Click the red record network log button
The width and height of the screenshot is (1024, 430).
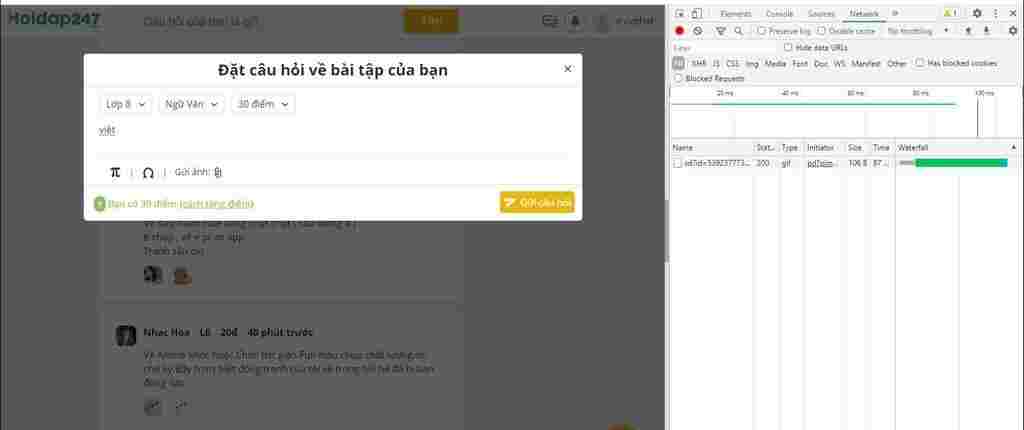[x=680, y=31]
